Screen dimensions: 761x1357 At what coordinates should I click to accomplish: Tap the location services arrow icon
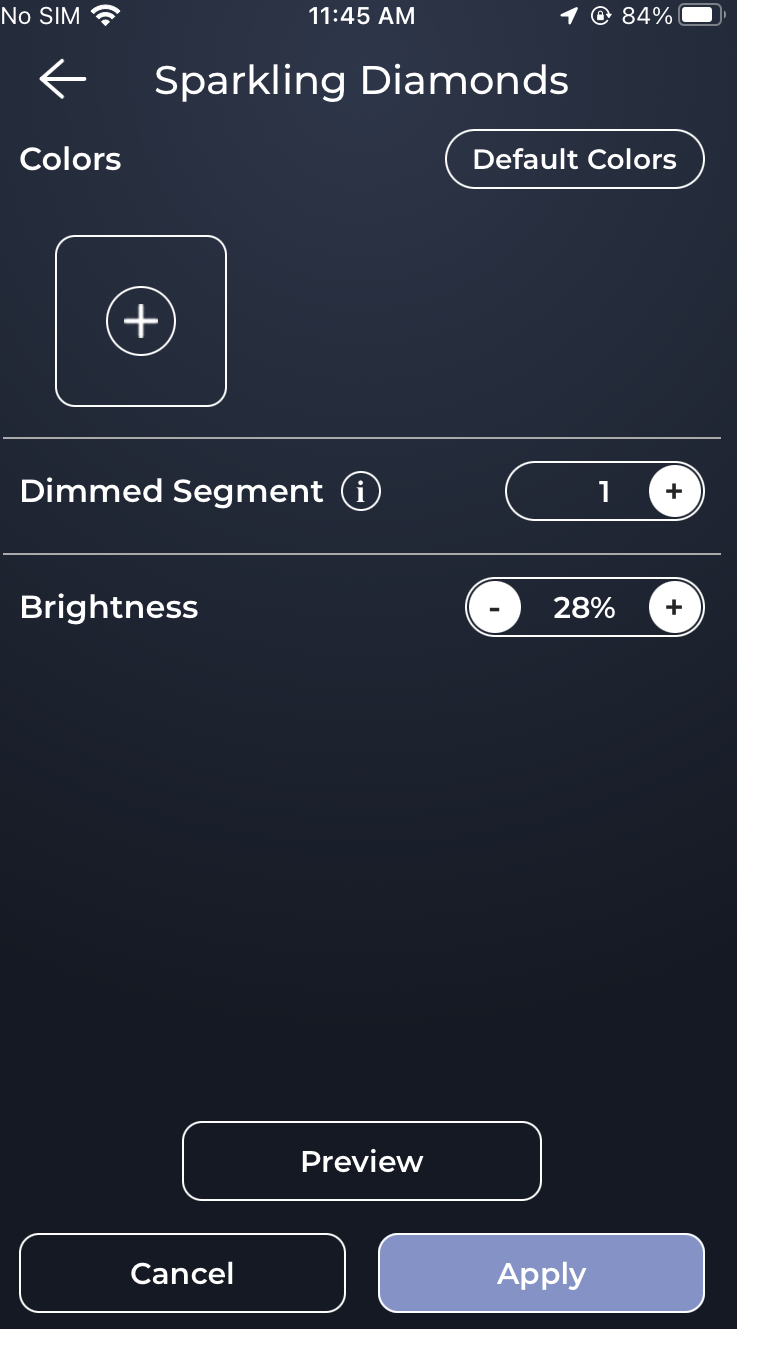tap(569, 16)
